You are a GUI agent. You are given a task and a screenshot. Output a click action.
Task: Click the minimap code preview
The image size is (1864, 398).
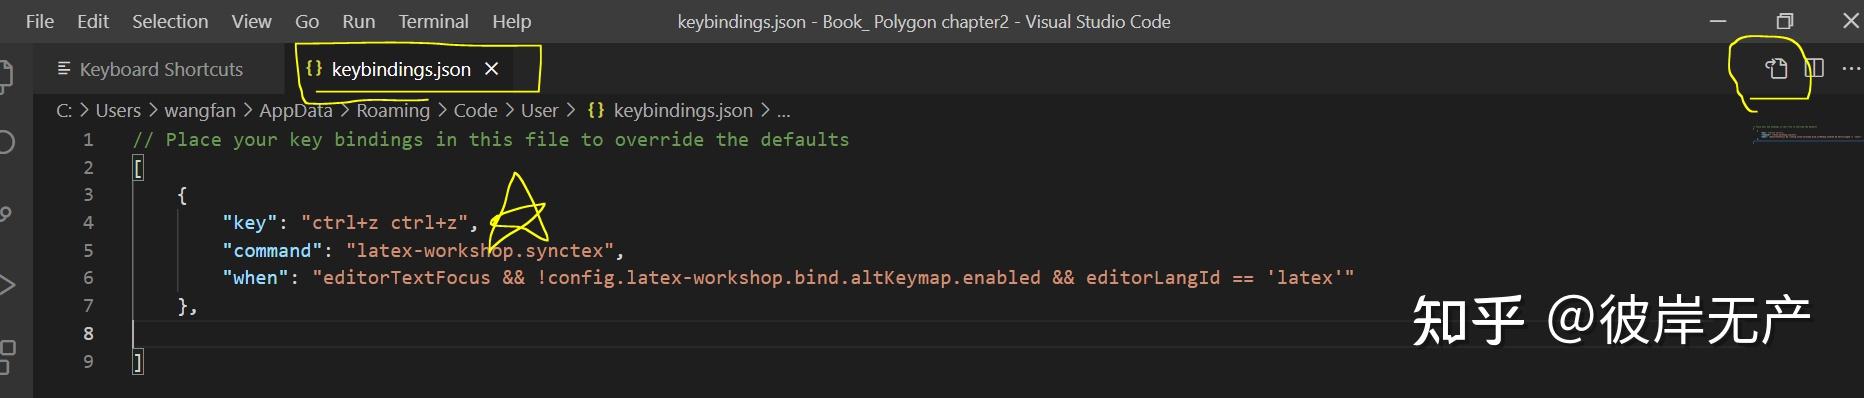(1807, 135)
